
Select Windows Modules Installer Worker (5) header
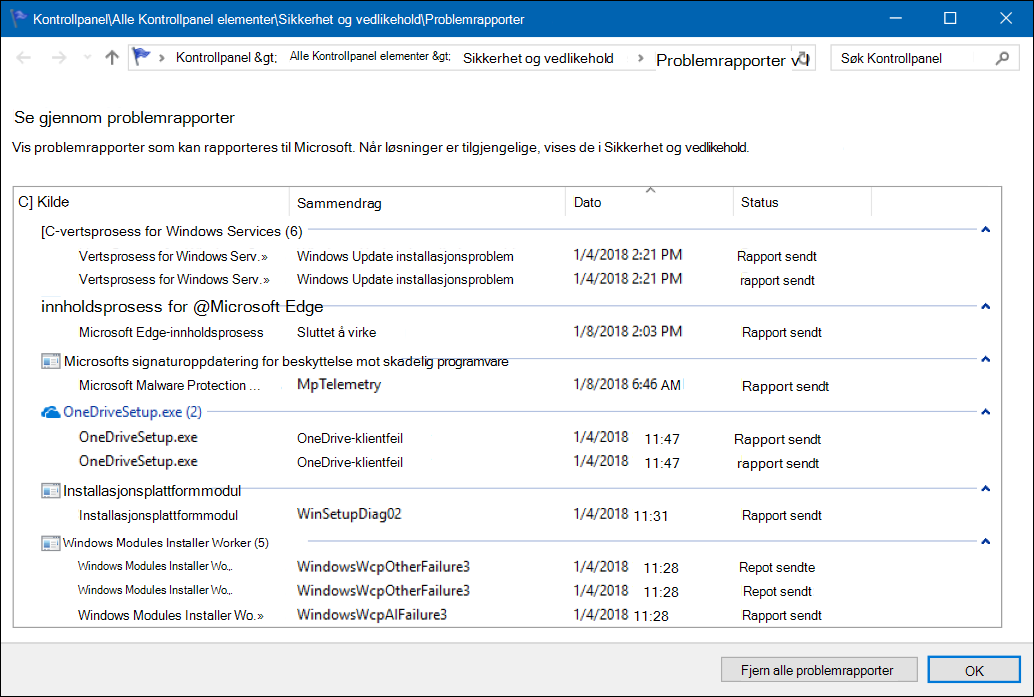166,543
